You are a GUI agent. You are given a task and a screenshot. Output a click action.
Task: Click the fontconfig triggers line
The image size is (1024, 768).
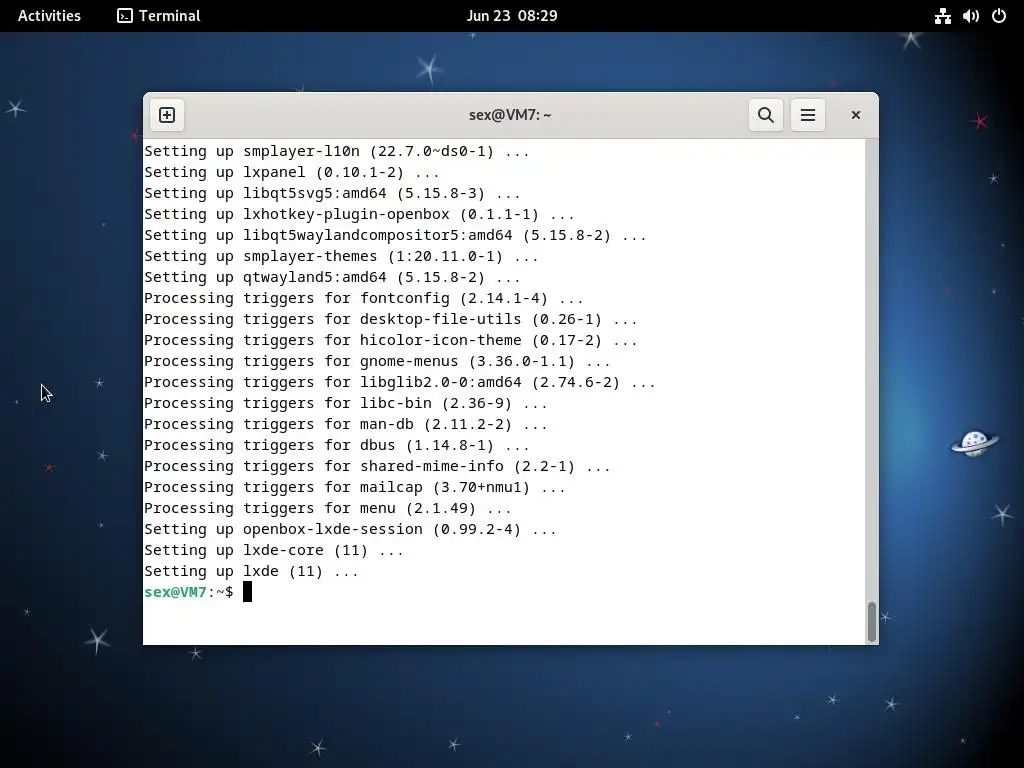364,298
